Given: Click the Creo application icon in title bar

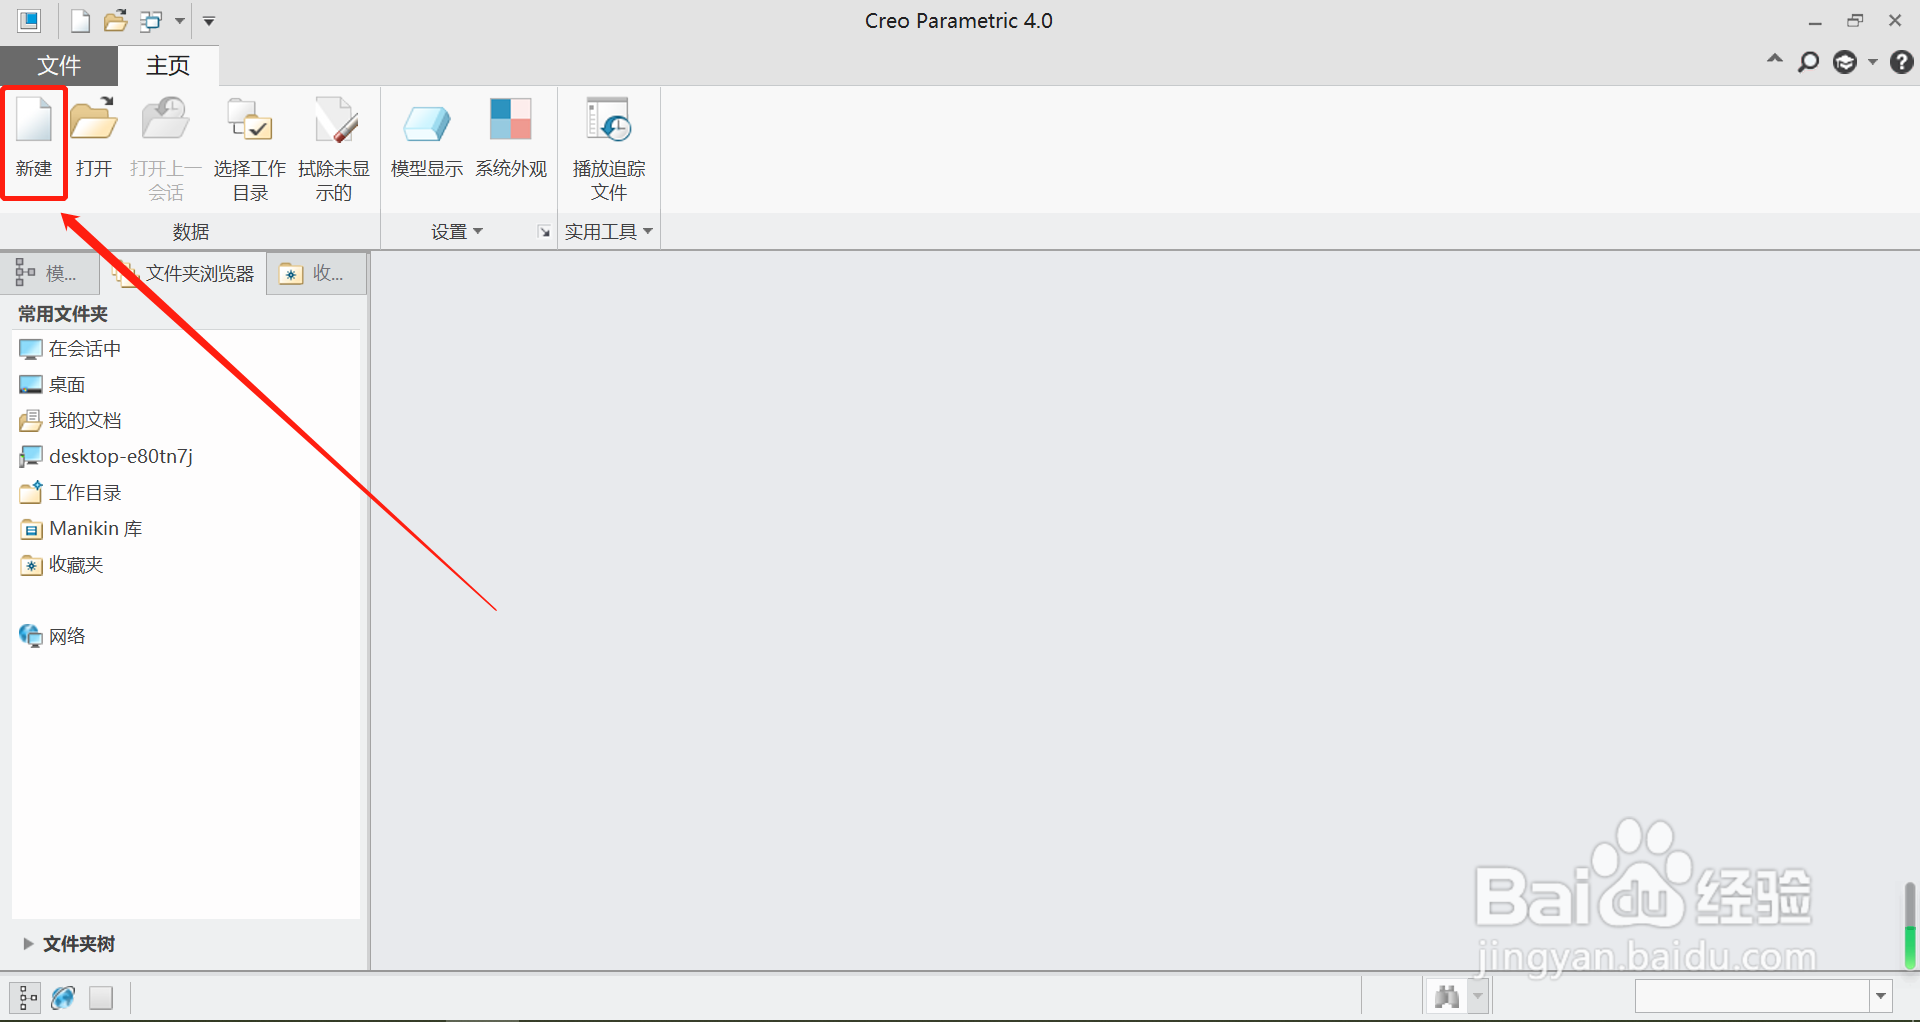Looking at the screenshot, I should [29, 20].
